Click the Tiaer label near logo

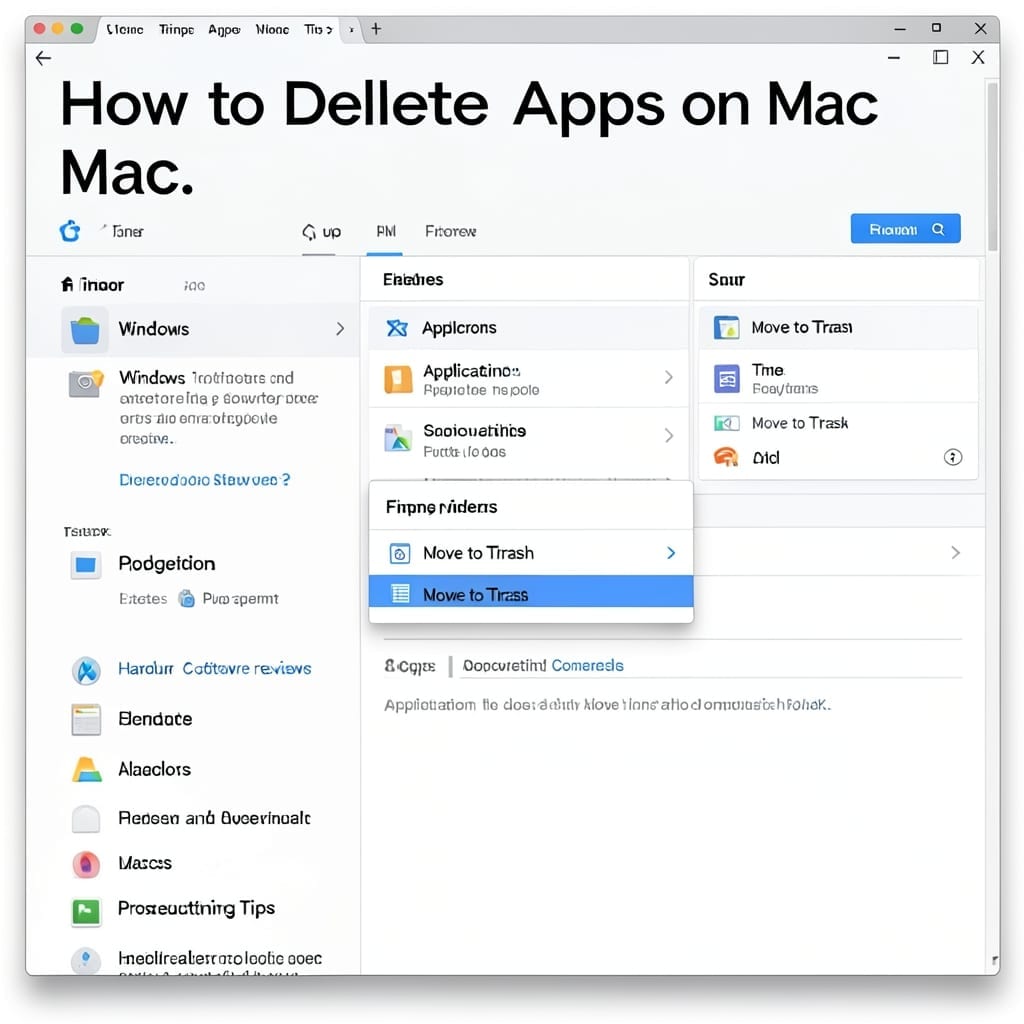[x=127, y=231]
